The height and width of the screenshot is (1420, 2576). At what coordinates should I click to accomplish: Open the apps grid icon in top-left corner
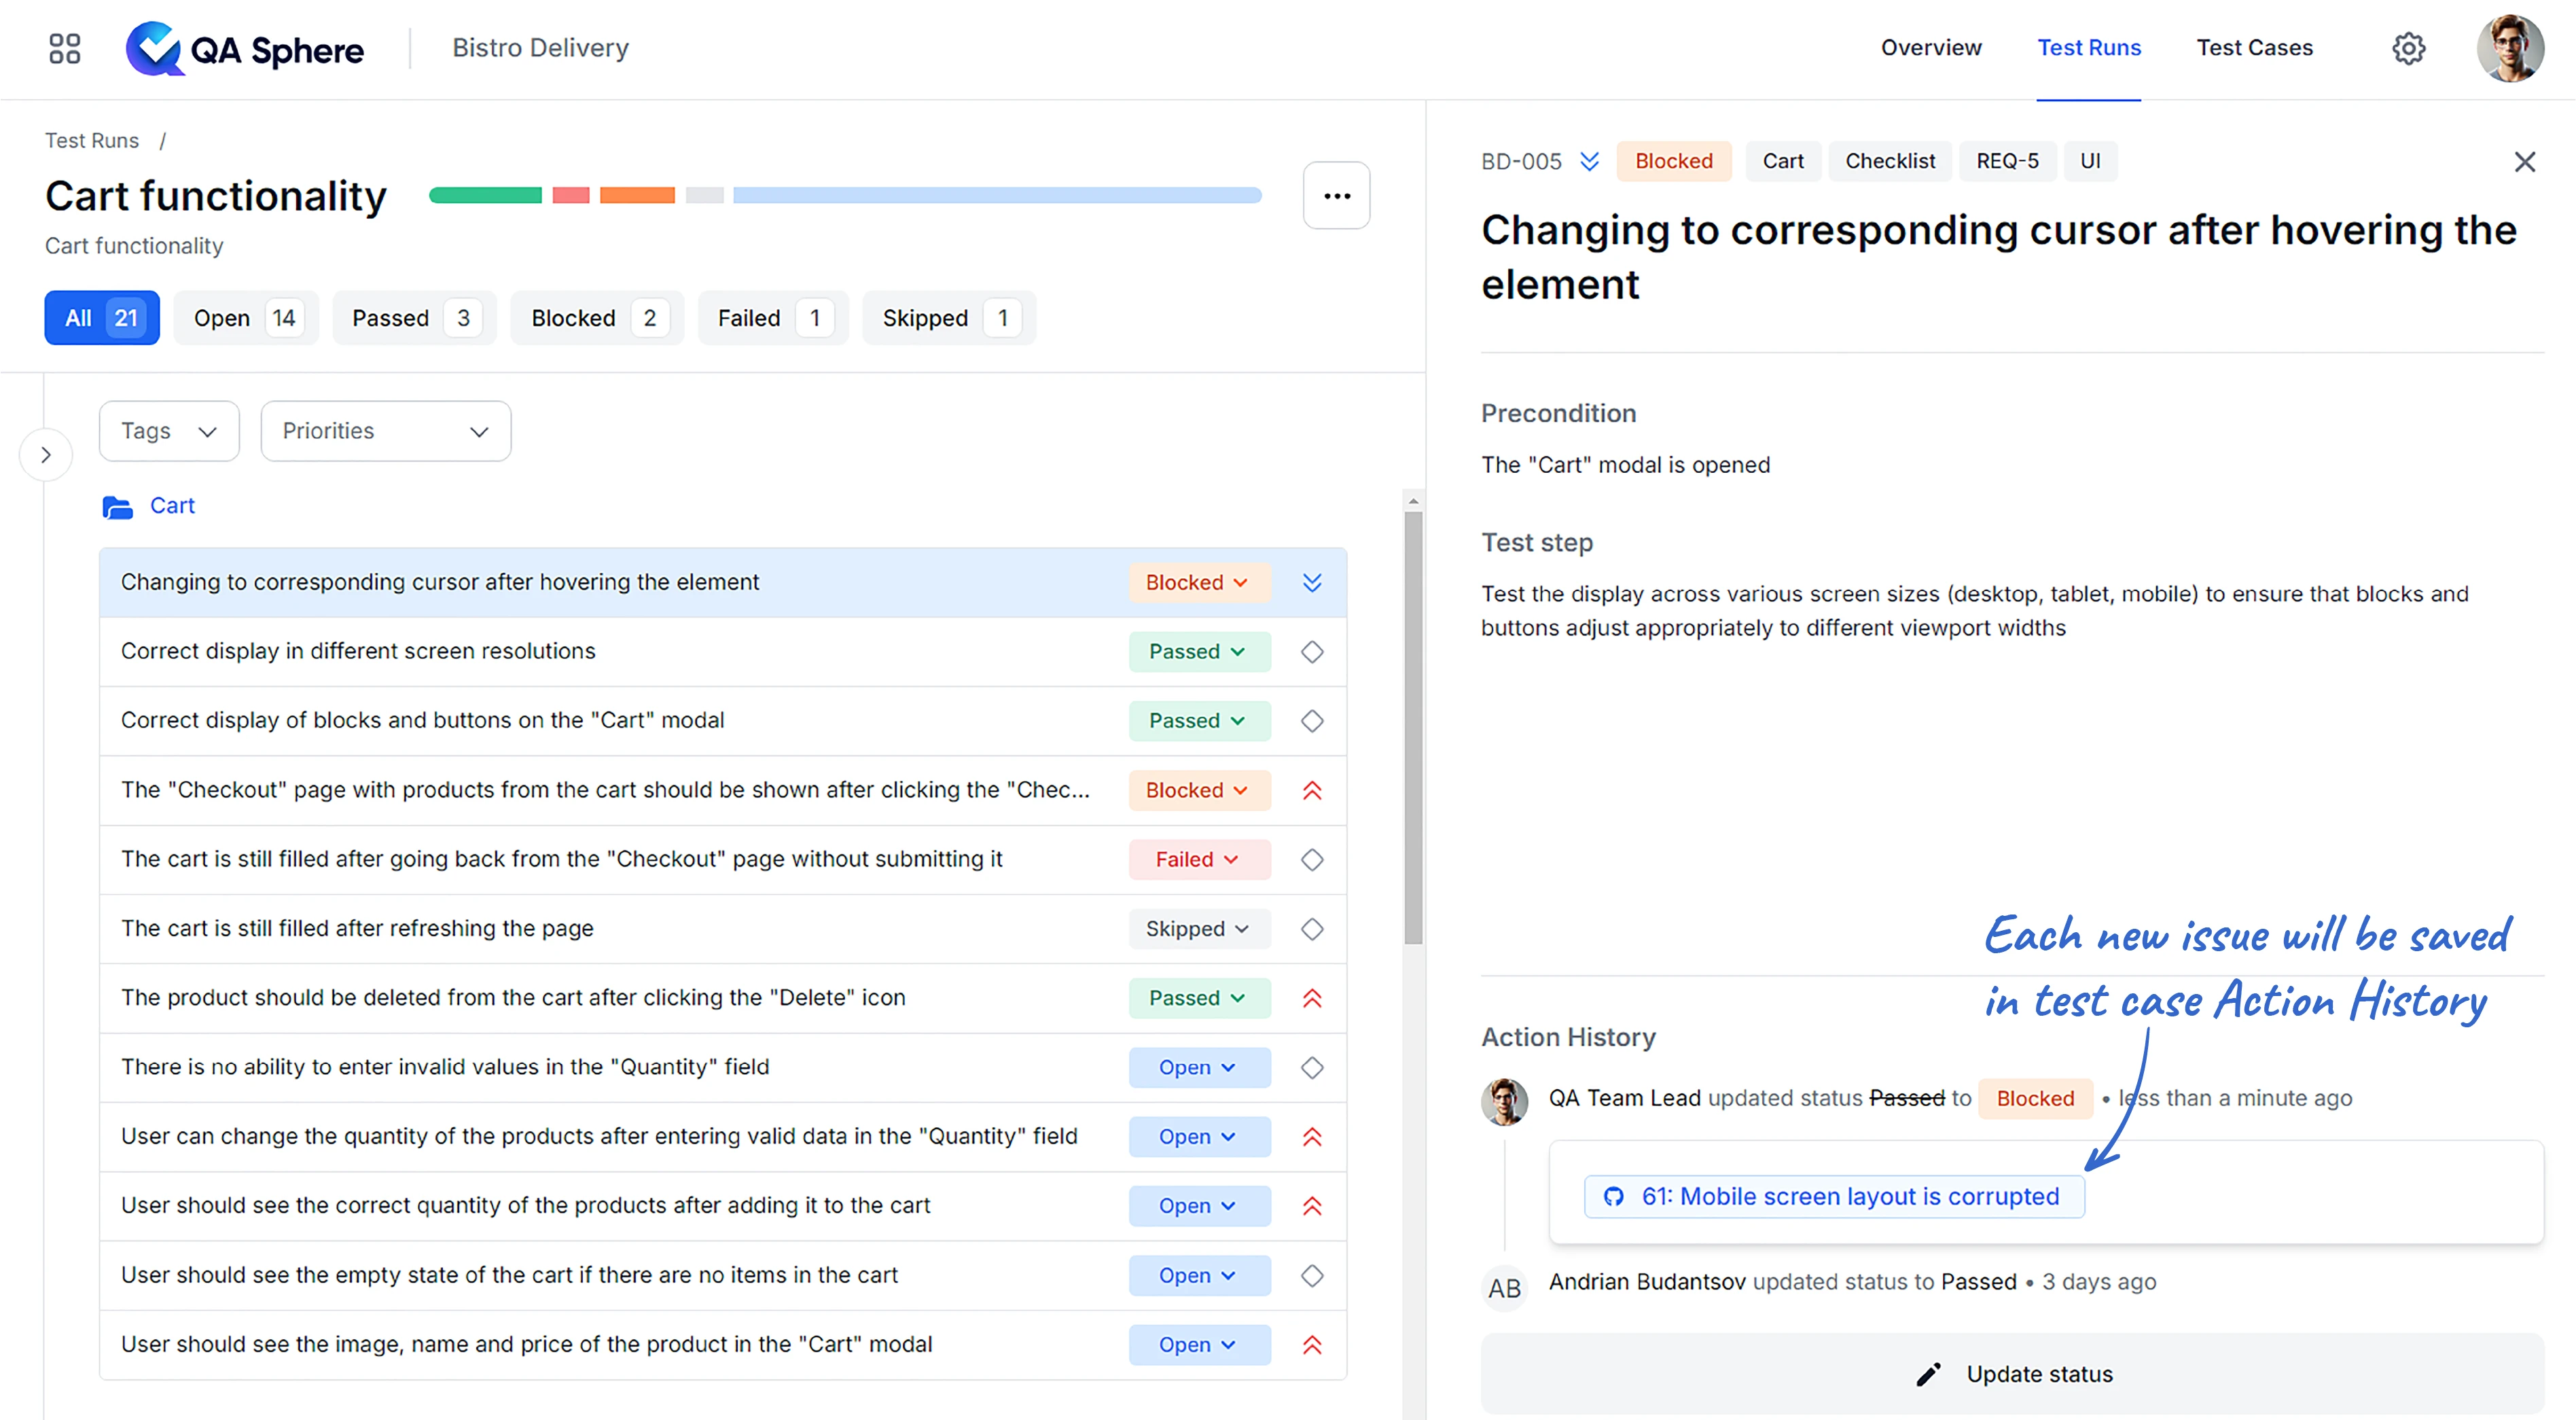pos(63,48)
